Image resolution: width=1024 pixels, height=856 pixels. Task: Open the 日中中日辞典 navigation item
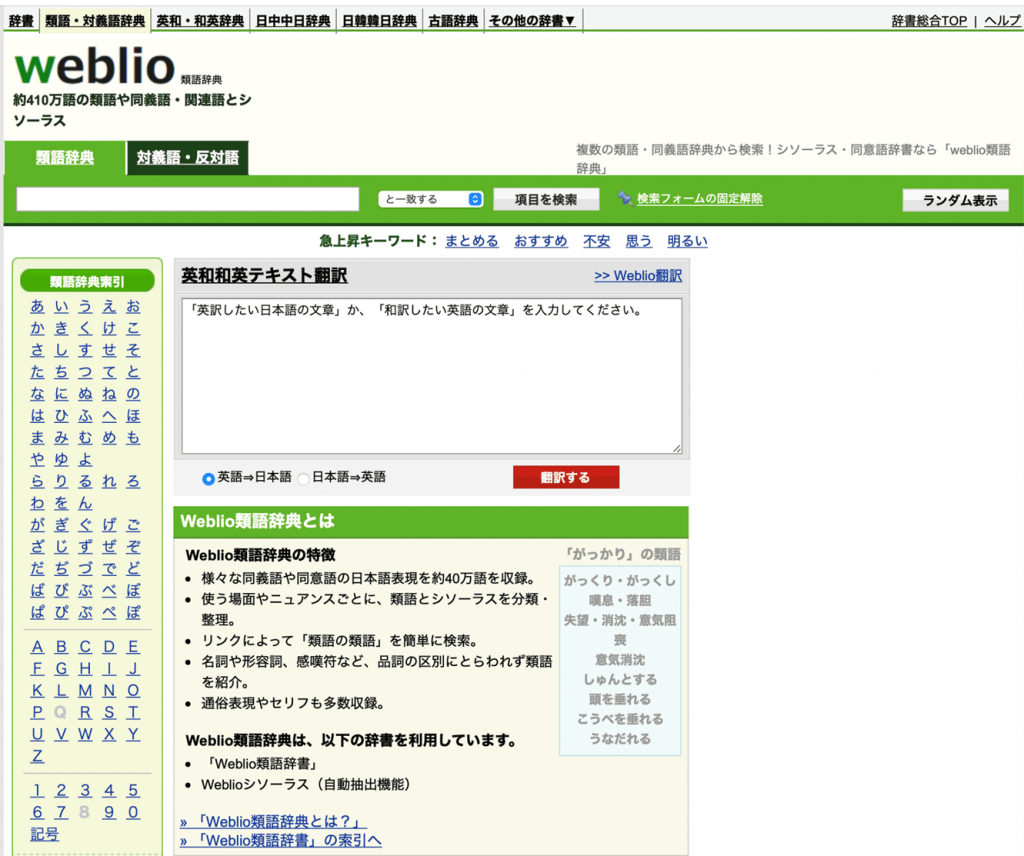pos(293,21)
